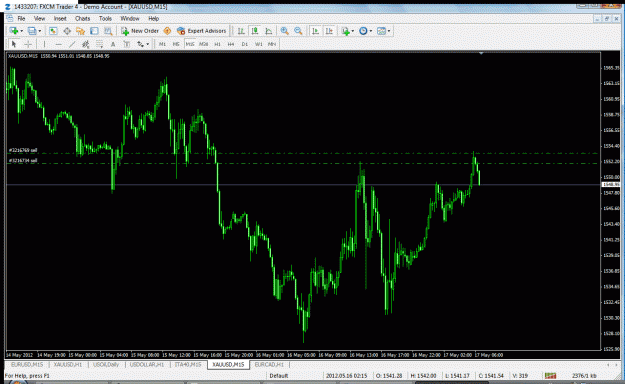The height and width of the screenshot is (384, 625).
Task: Switch to the D1 timeframe
Action: 245,44
